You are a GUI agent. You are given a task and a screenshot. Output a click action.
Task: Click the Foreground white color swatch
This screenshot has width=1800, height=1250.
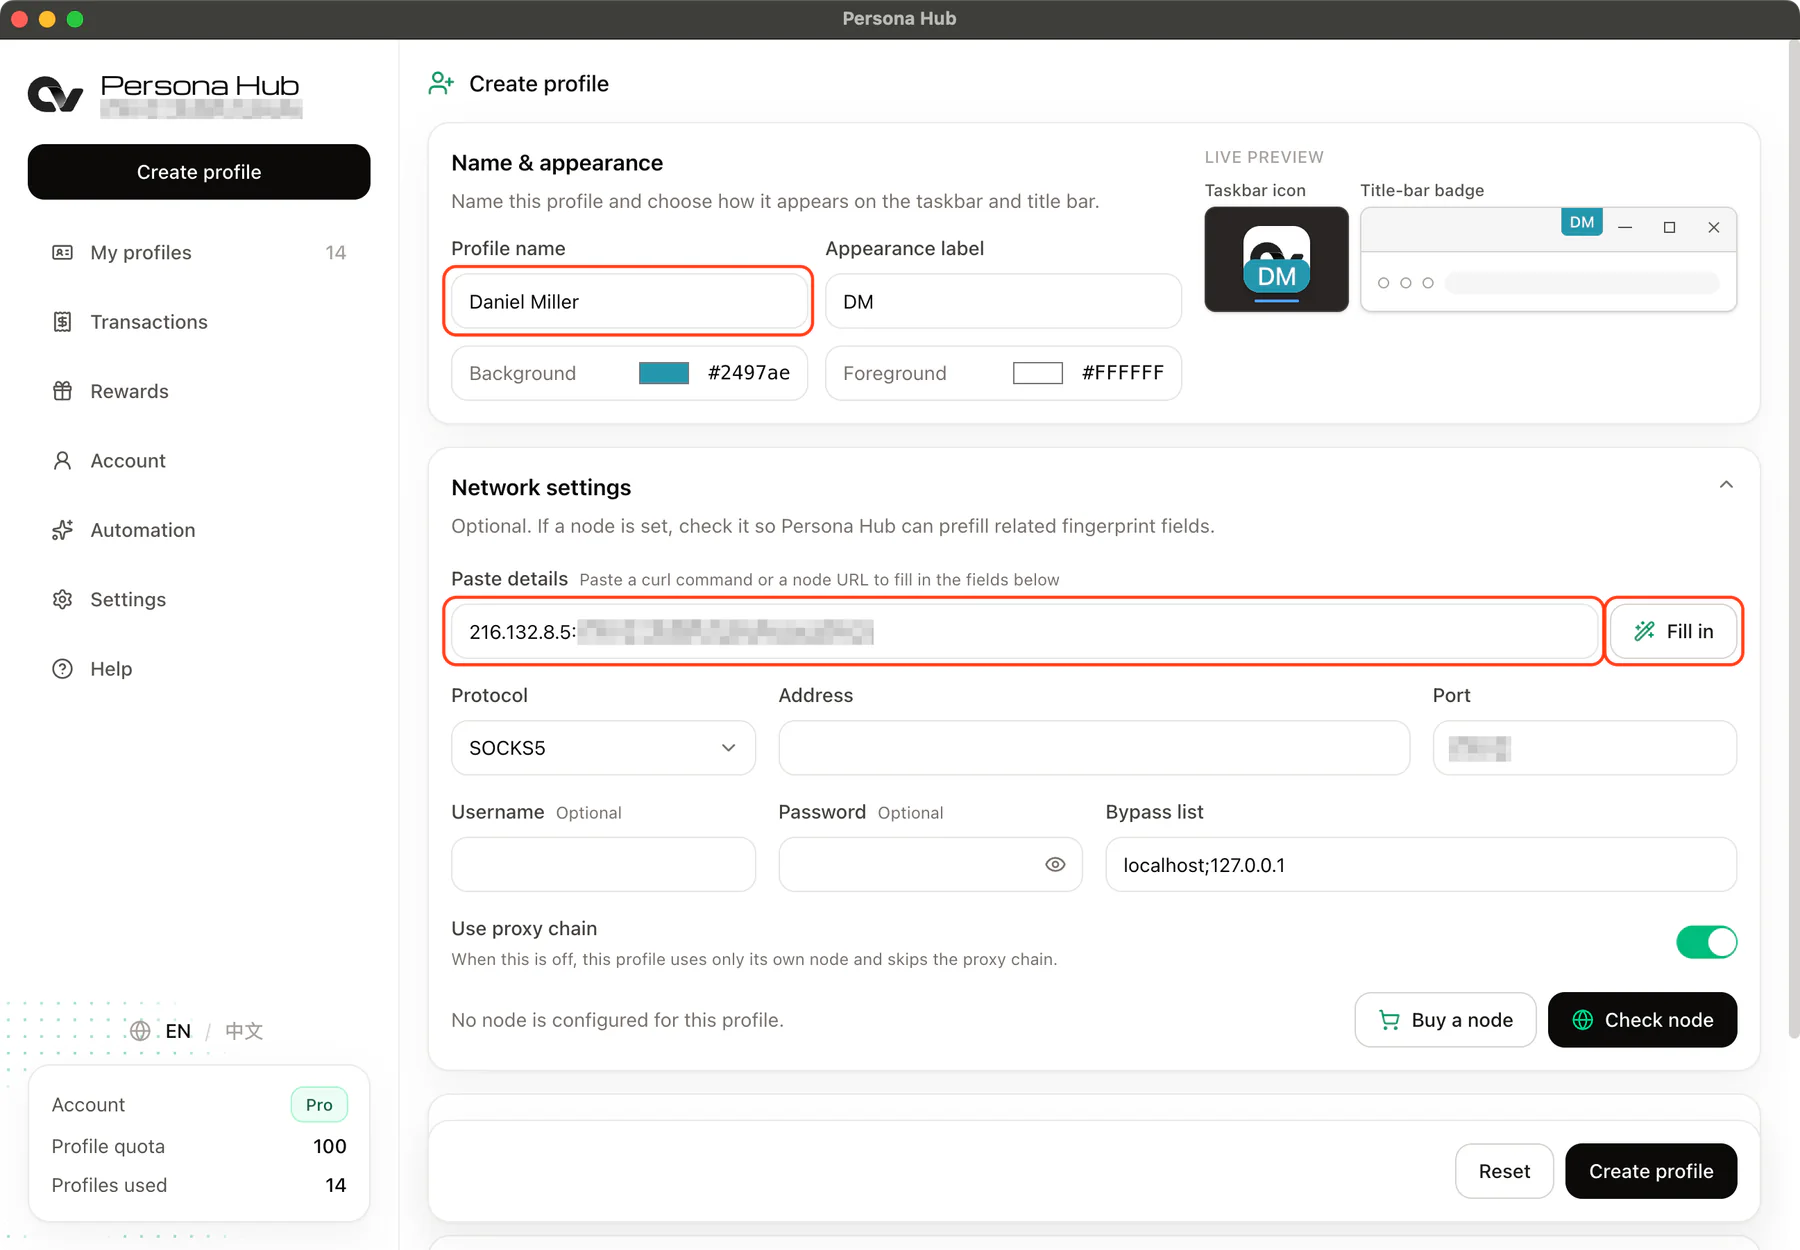coord(1038,373)
